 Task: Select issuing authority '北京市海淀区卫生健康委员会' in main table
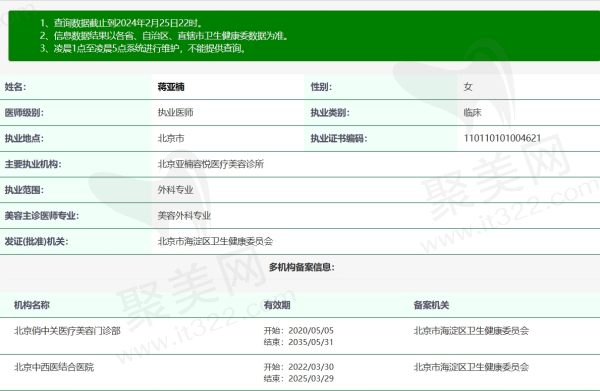[215, 241]
